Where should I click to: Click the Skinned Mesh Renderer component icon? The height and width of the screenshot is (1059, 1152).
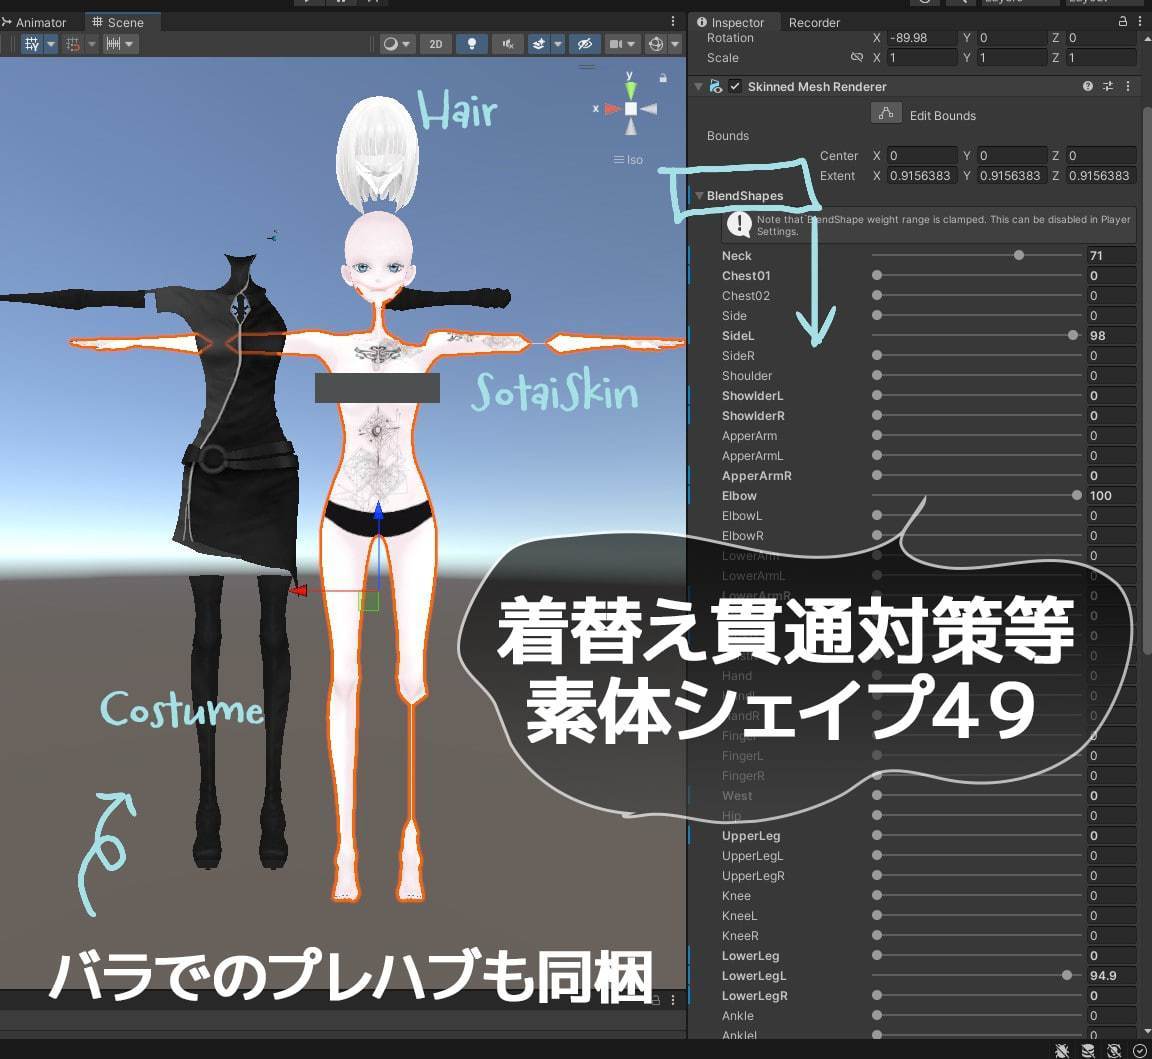pyautogui.click(x=716, y=86)
